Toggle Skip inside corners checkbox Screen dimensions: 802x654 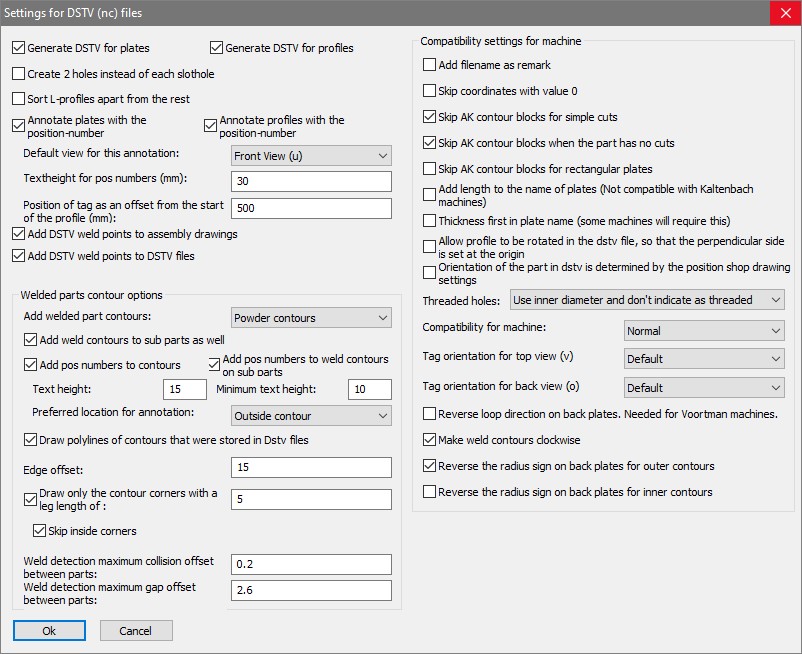point(39,531)
